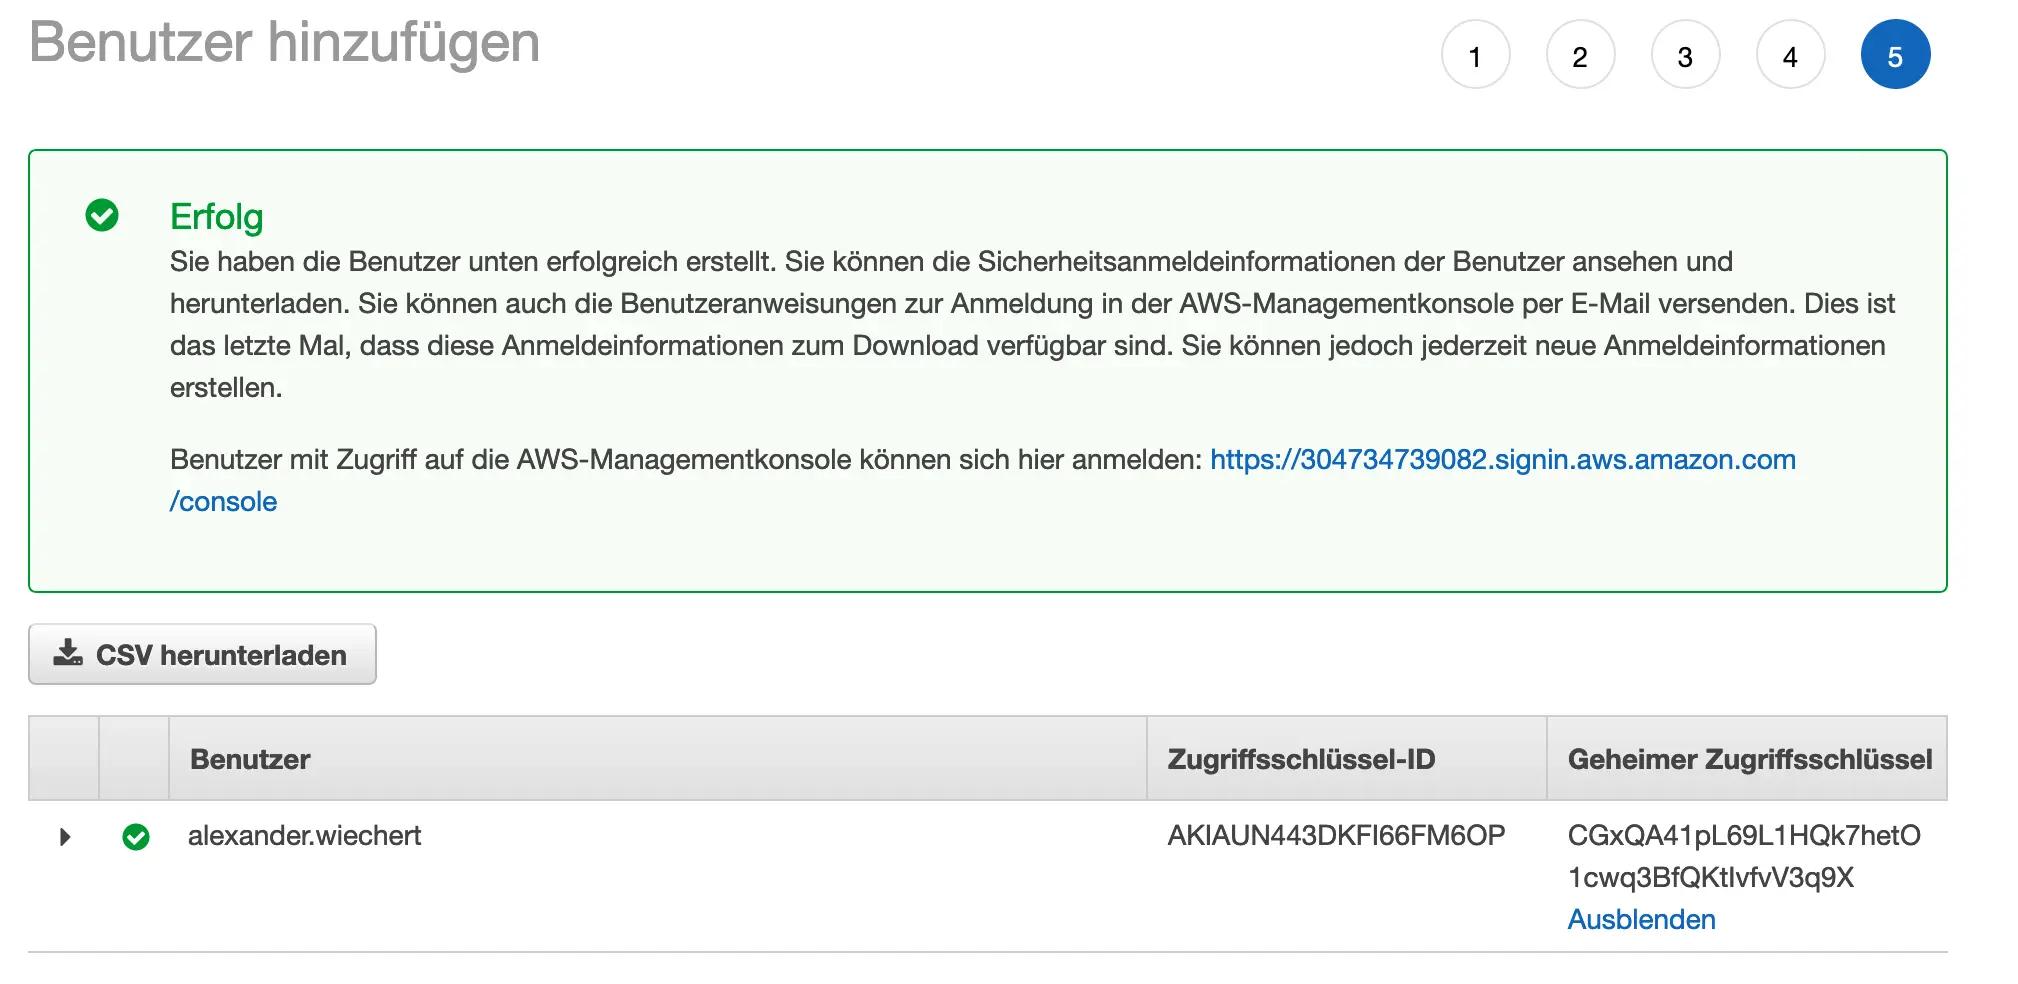2018x984 pixels.
Task: Click the Zugriffsschlüssel-ID column header
Action: (x=1301, y=759)
